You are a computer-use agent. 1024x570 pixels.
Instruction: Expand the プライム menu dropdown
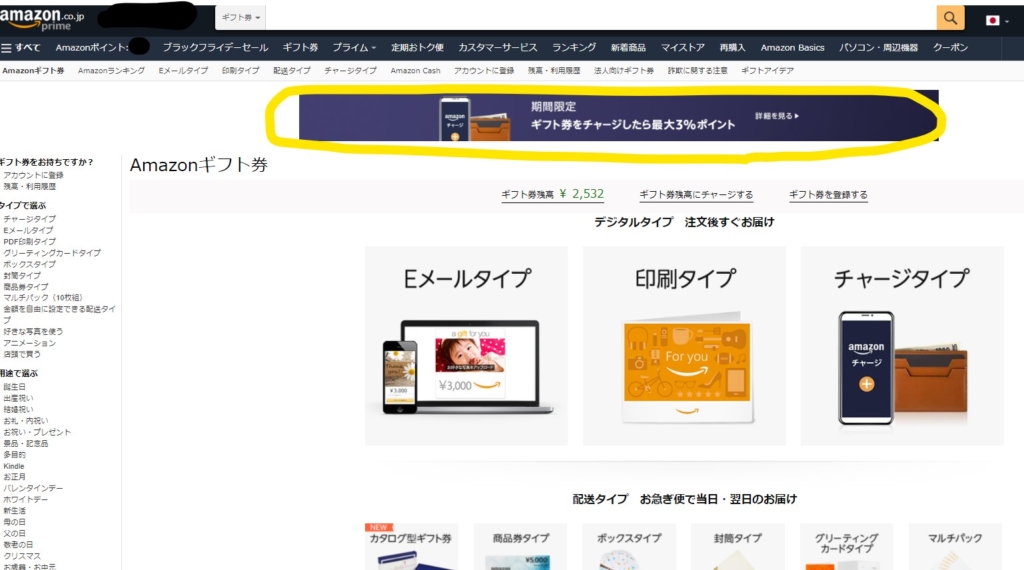click(354, 48)
